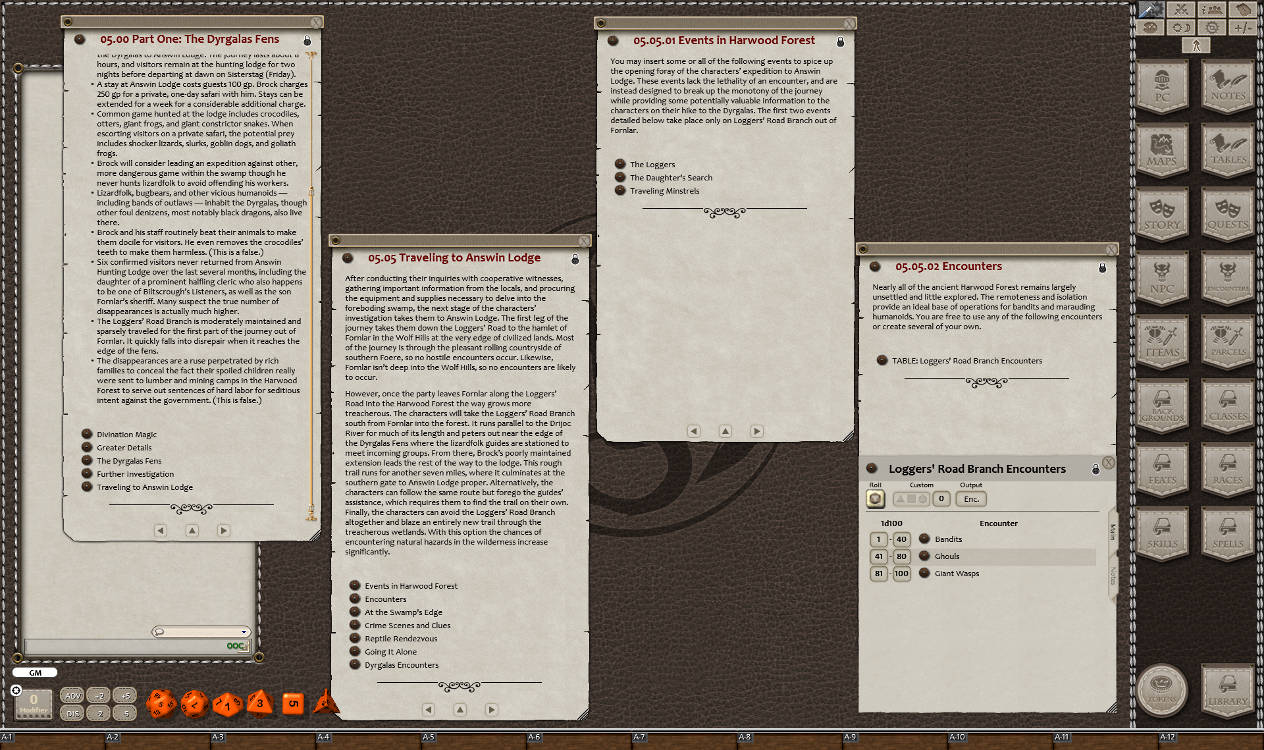The height and width of the screenshot is (750, 1264).
Task: Open the Items panel in the sidebar
Action: pyautogui.click(x=1163, y=340)
